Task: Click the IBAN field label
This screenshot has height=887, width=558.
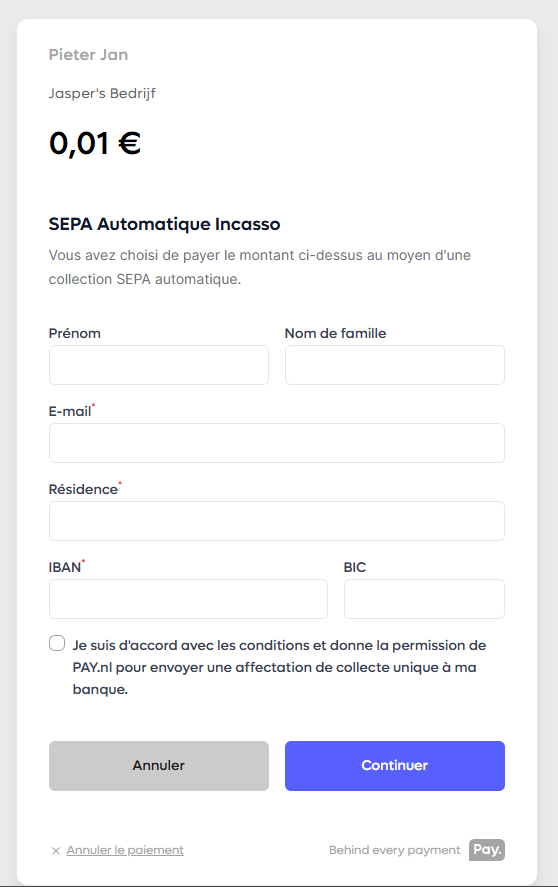Action: pos(65,567)
